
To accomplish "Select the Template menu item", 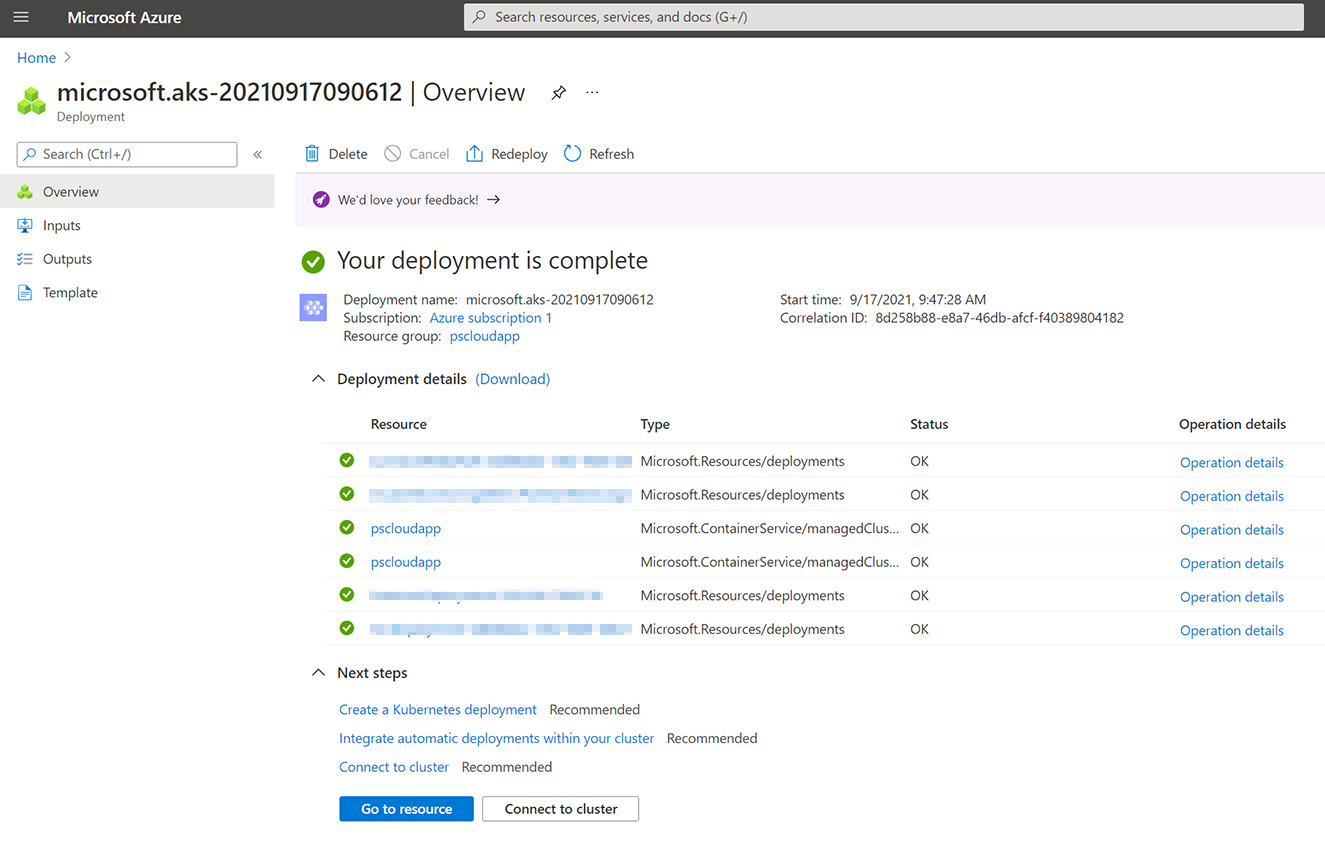I will click(x=70, y=293).
